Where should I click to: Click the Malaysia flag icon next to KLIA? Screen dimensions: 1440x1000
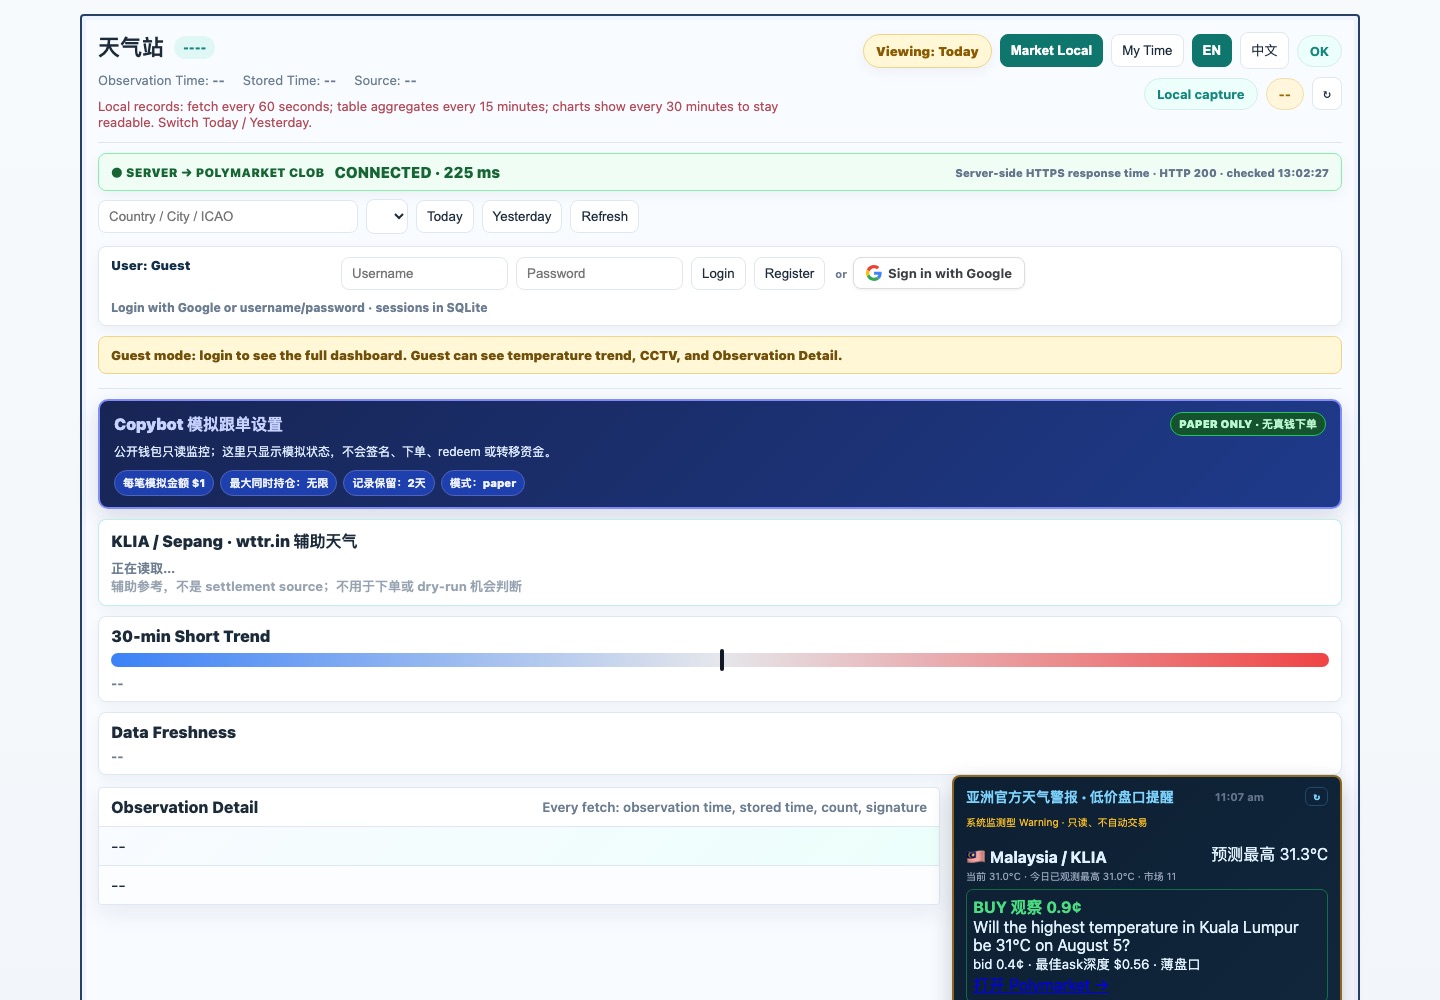[x=976, y=857]
